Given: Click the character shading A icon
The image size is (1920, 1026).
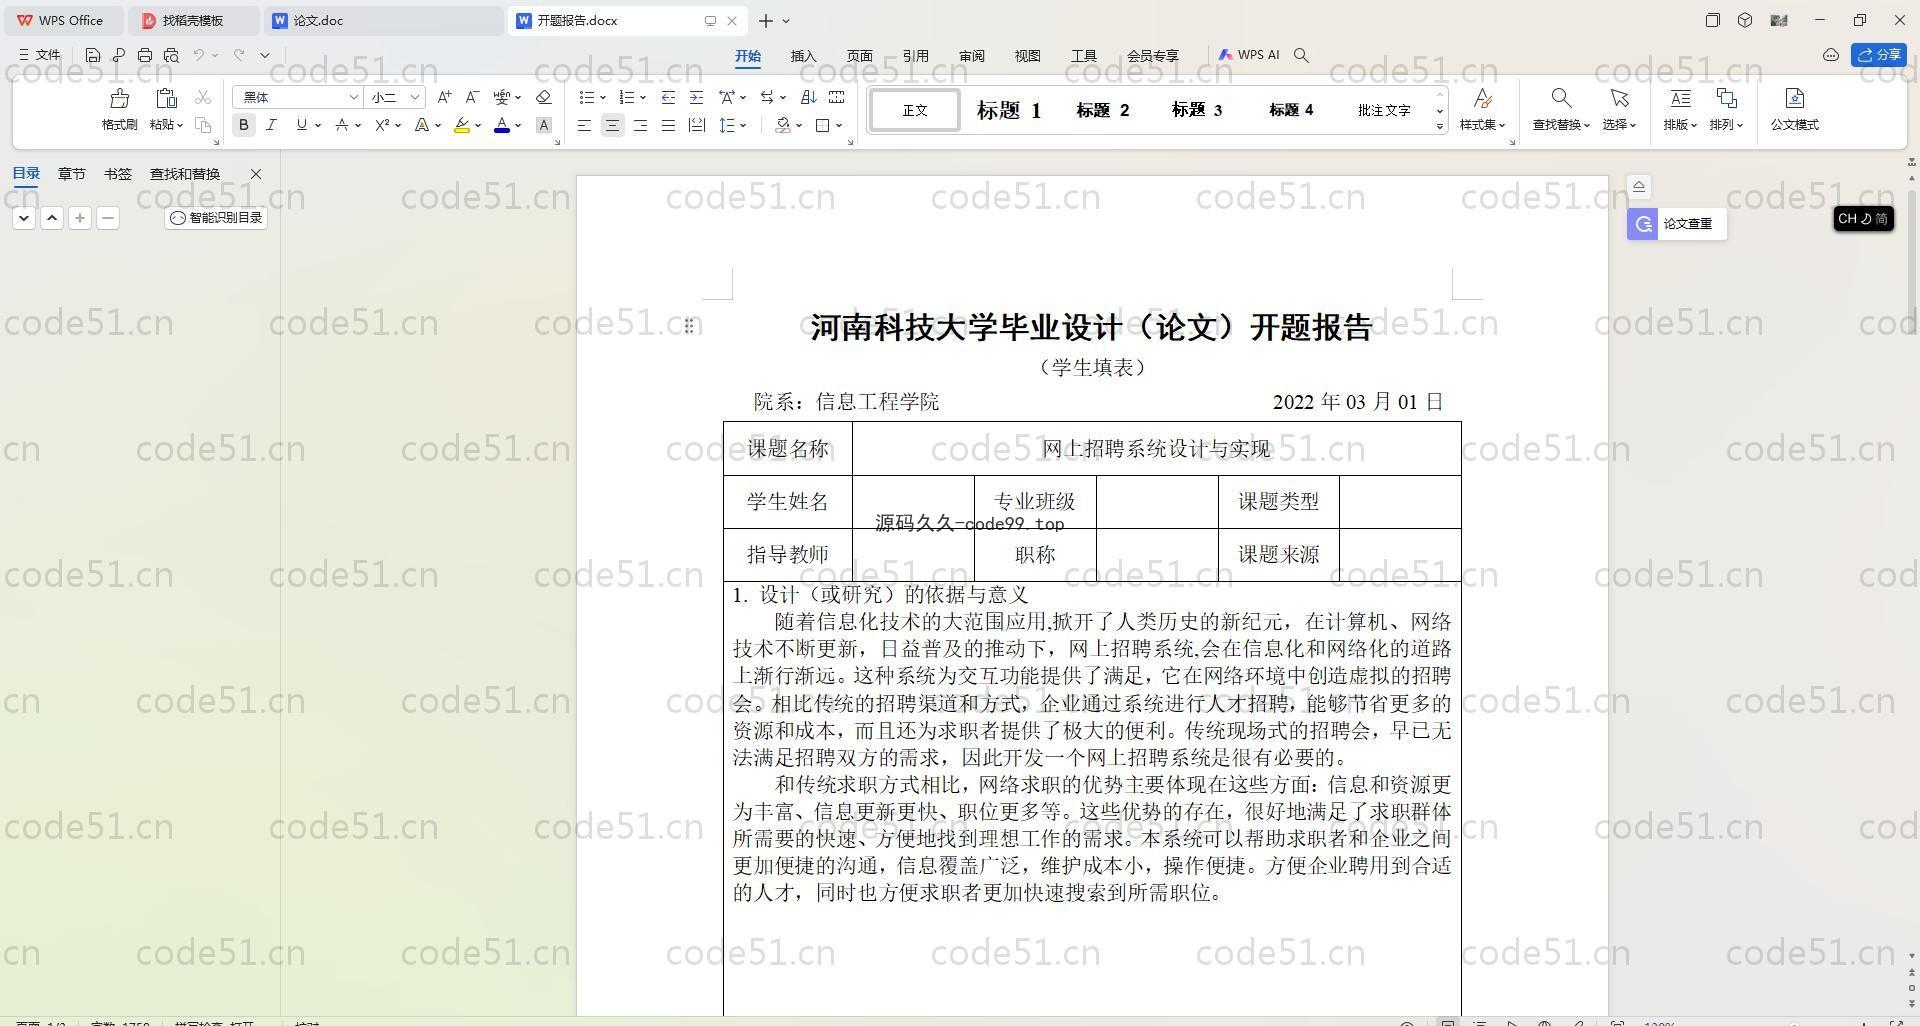Looking at the screenshot, I should pyautogui.click(x=543, y=125).
